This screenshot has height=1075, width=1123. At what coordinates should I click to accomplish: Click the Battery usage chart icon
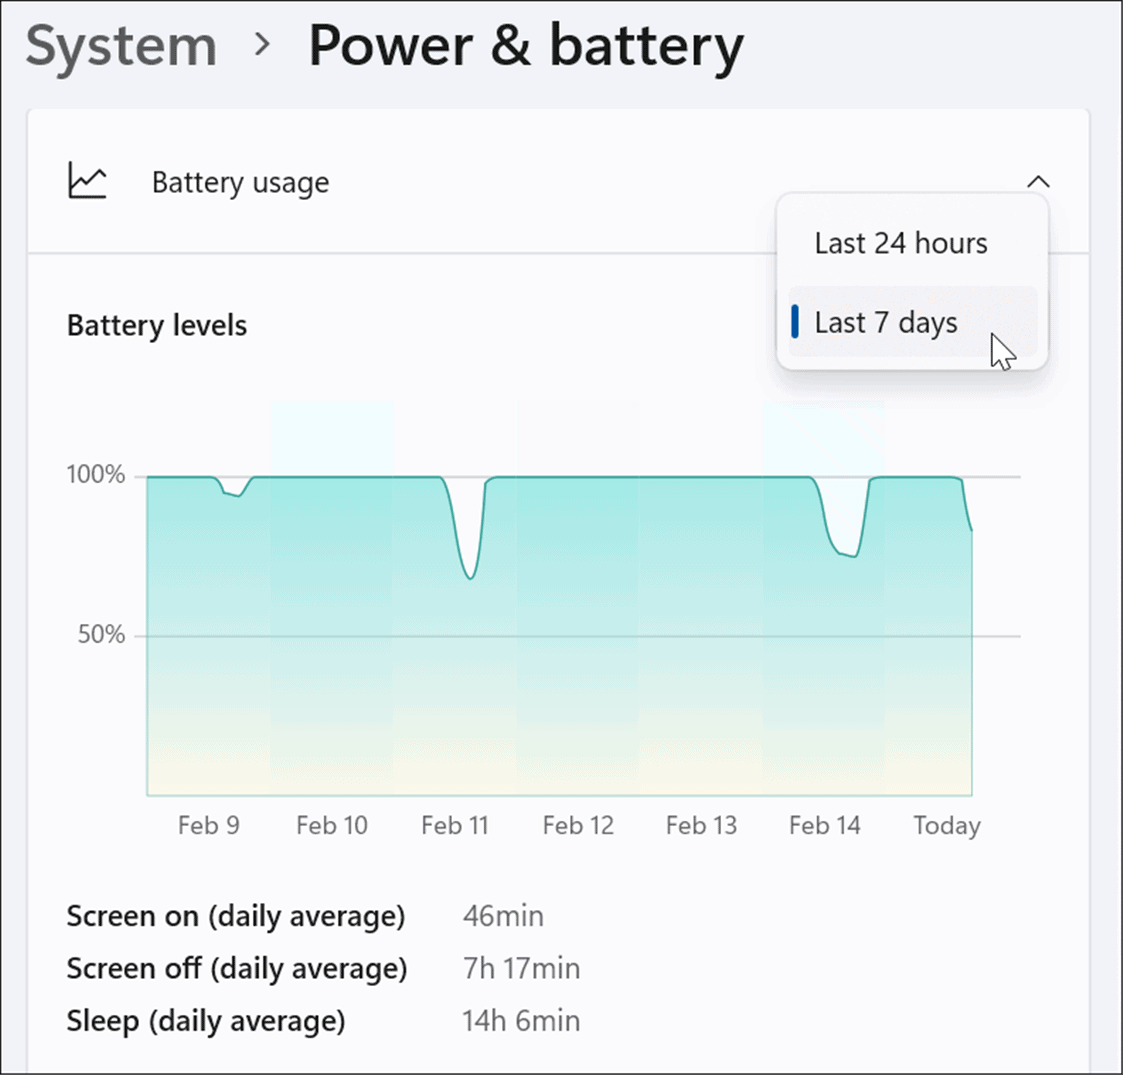point(87,181)
